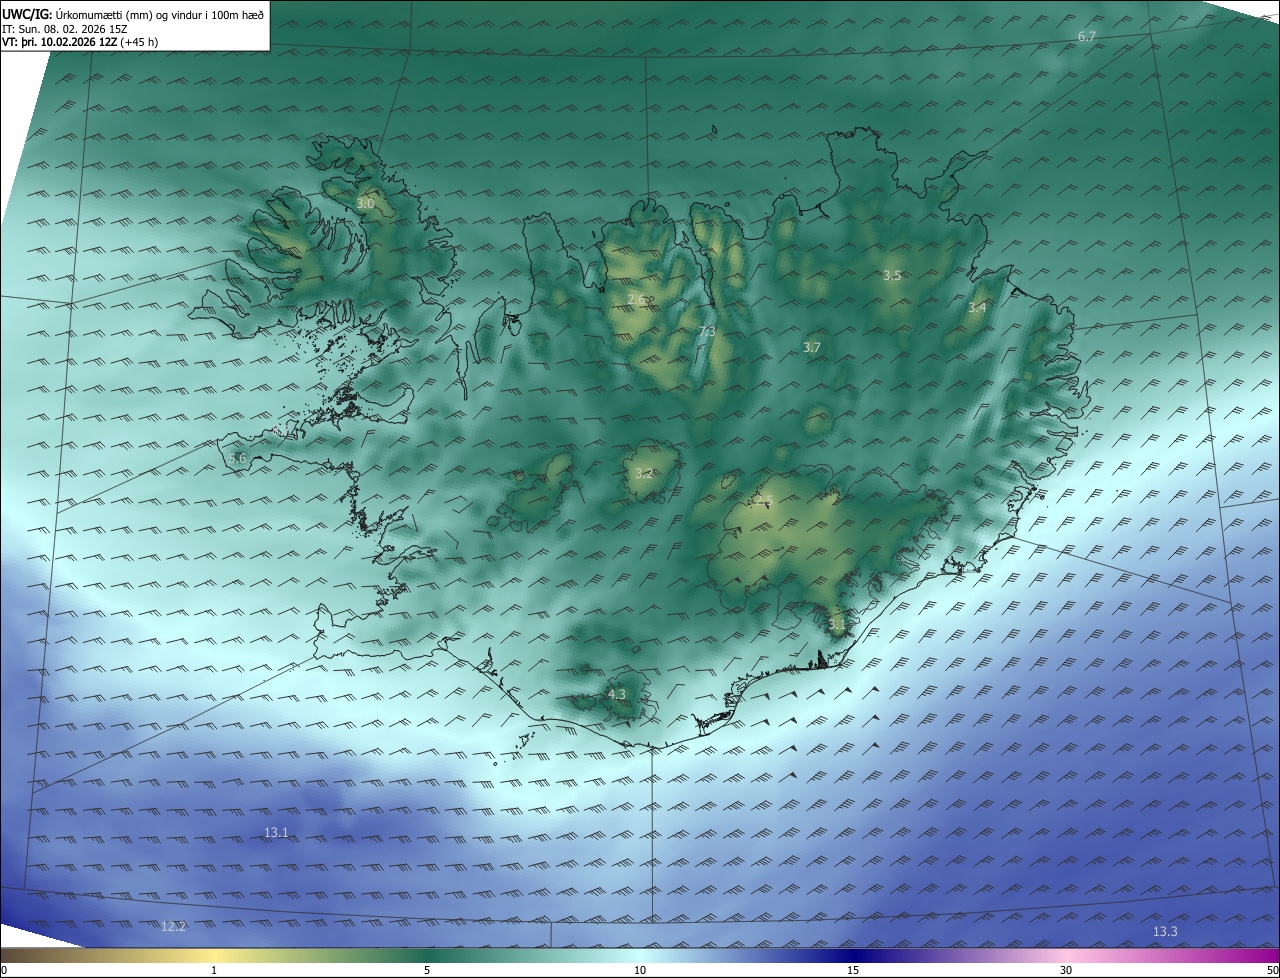Click the 50 tick on the color scale

coord(1273,970)
